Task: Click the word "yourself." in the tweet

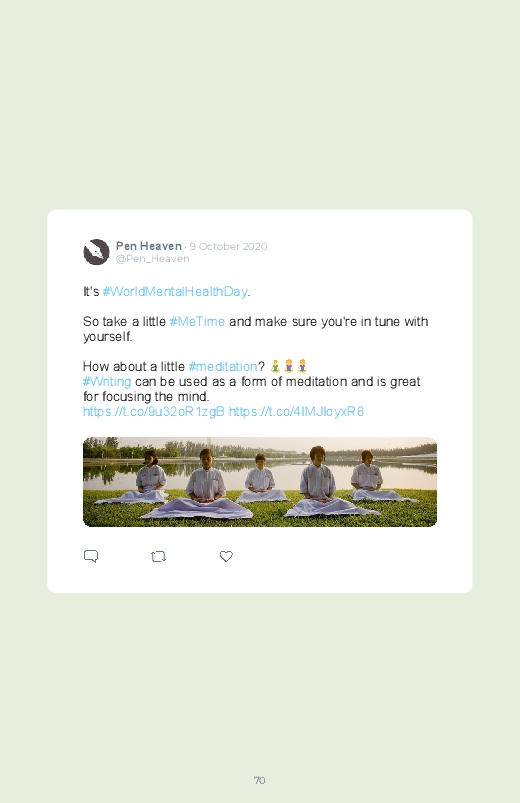Action: point(108,336)
